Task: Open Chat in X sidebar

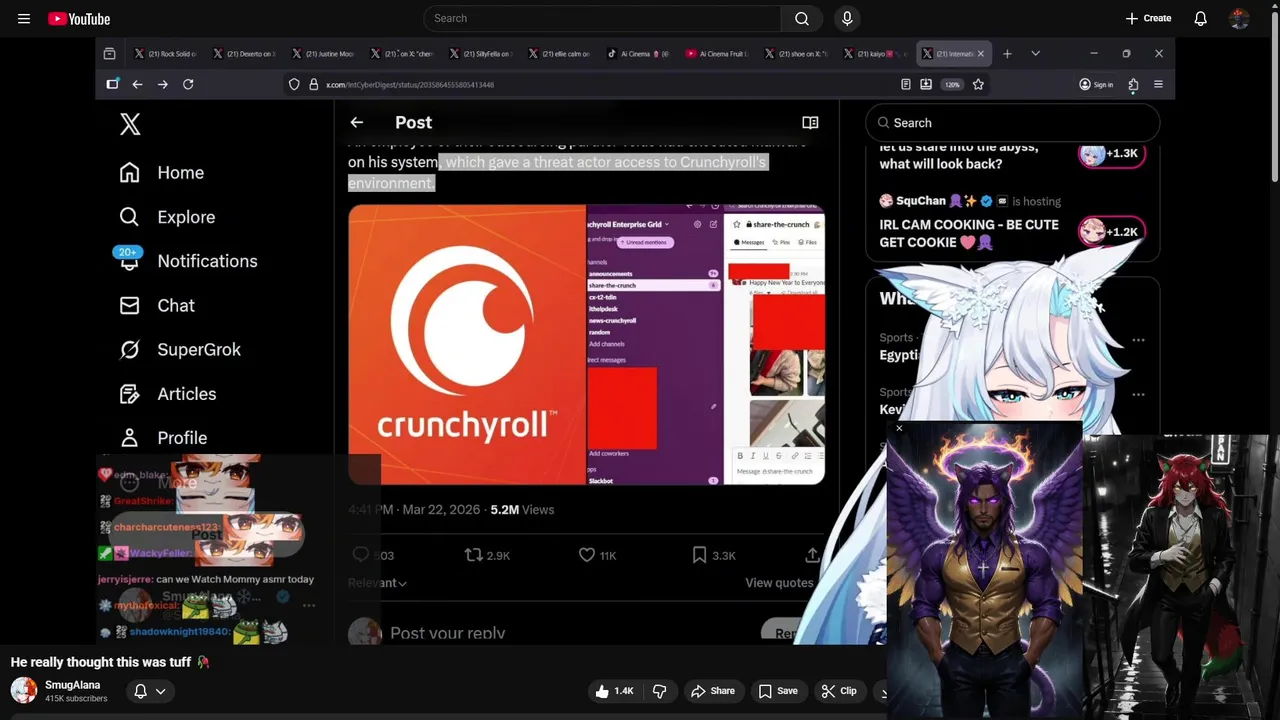Action: pyautogui.click(x=157, y=305)
